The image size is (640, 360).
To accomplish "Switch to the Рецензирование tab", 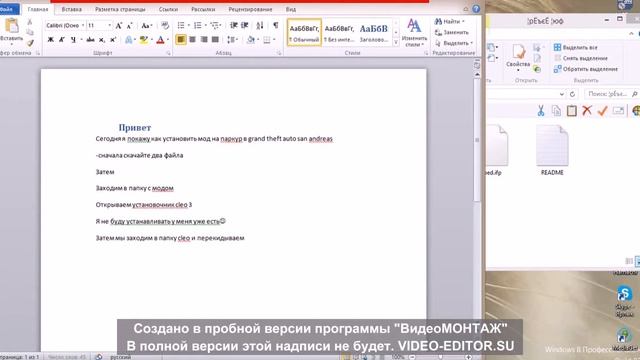I will click(250, 9).
